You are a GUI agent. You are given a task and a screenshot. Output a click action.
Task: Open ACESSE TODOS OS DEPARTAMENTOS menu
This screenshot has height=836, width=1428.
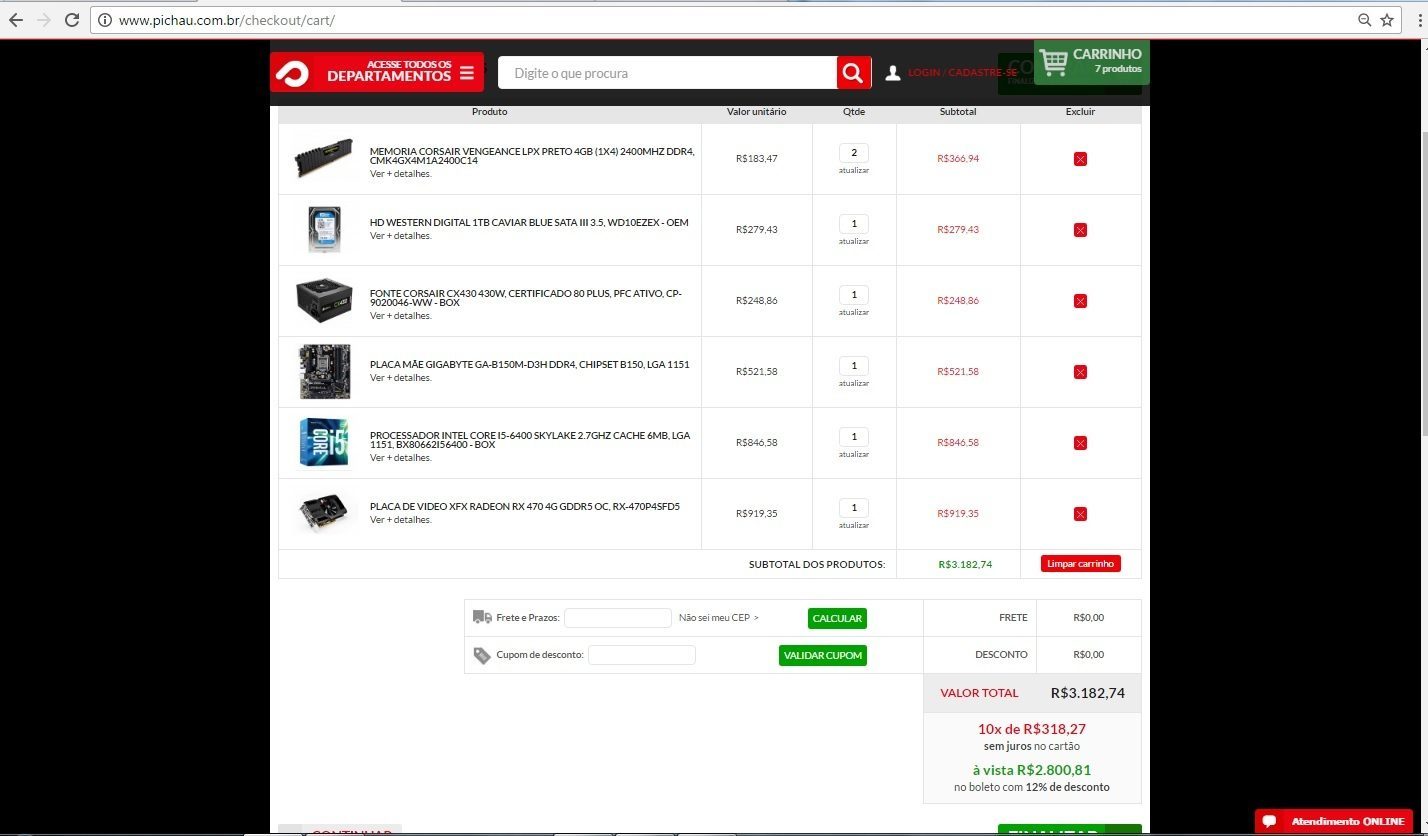377,72
